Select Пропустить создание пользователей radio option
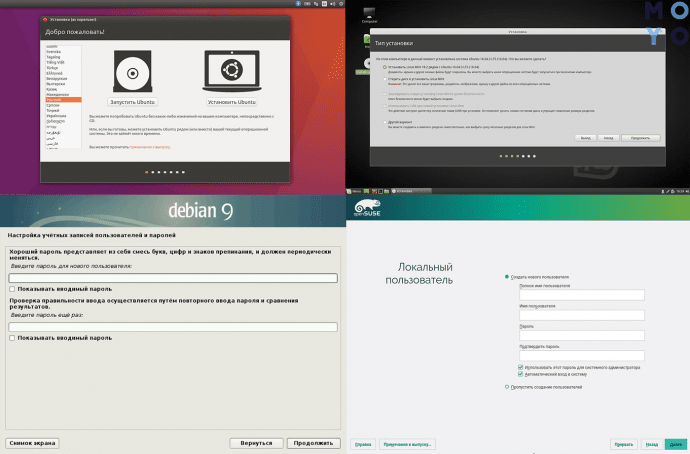 tap(507, 387)
